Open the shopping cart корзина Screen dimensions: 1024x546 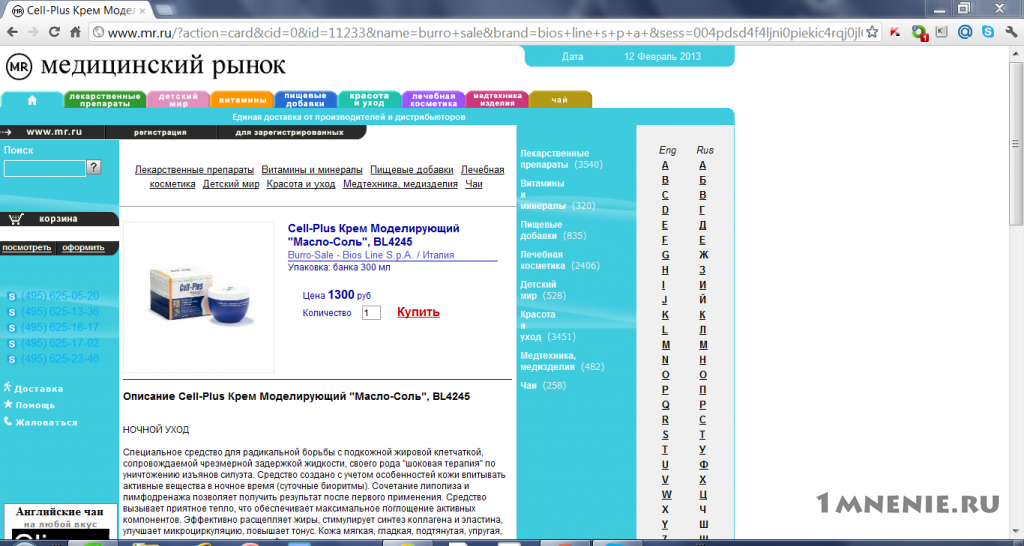click(x=59, y=219)
